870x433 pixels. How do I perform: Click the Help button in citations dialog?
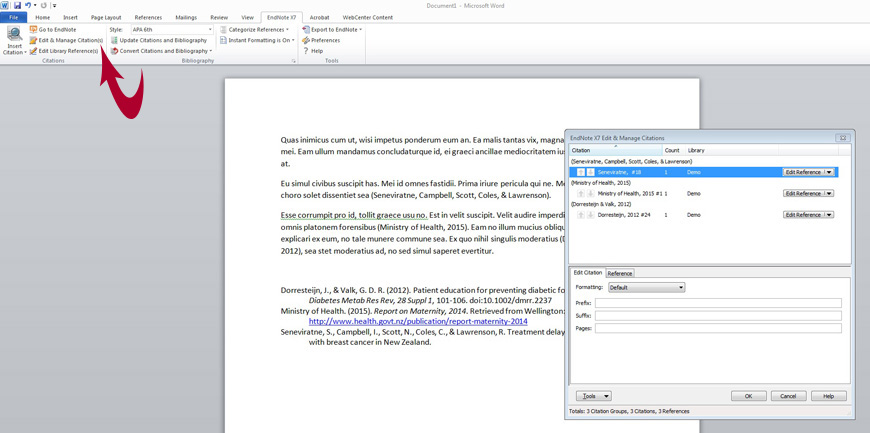(x=828, y=396)
